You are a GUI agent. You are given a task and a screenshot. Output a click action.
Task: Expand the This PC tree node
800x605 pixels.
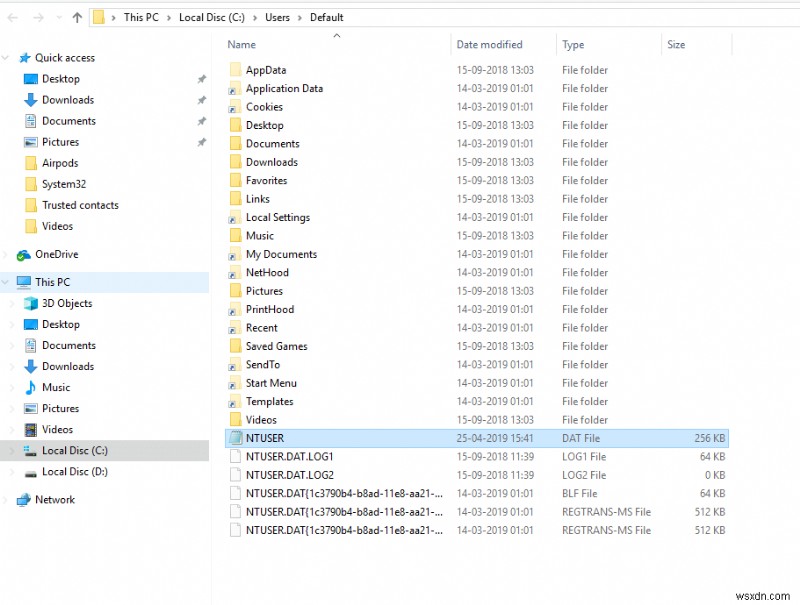[7, 281]
